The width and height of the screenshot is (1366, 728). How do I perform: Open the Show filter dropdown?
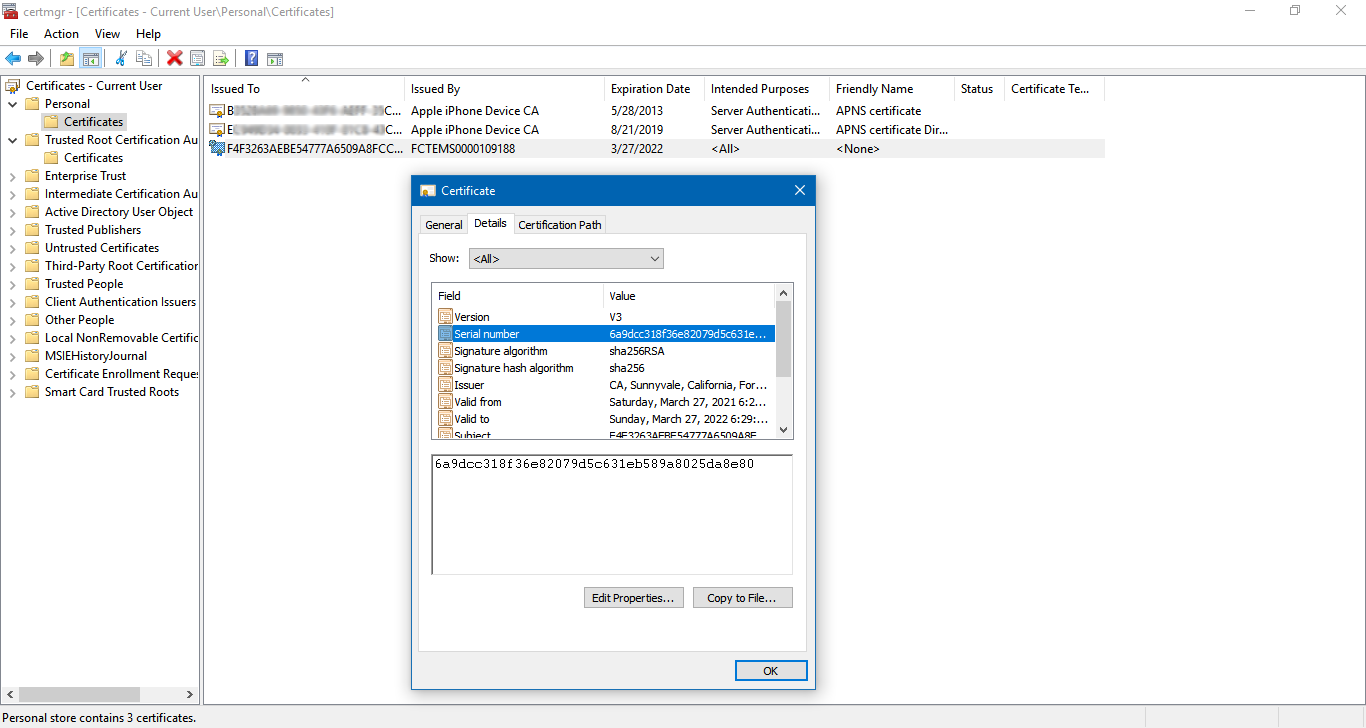point(565,259)
